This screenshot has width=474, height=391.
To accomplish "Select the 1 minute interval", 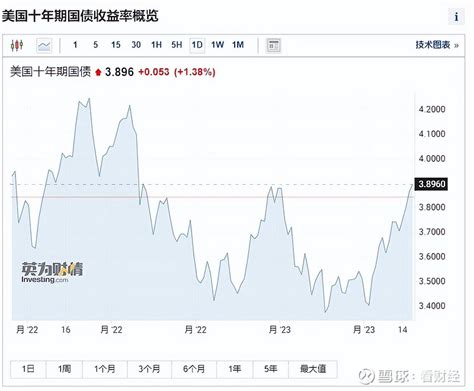I will (75, 45).
